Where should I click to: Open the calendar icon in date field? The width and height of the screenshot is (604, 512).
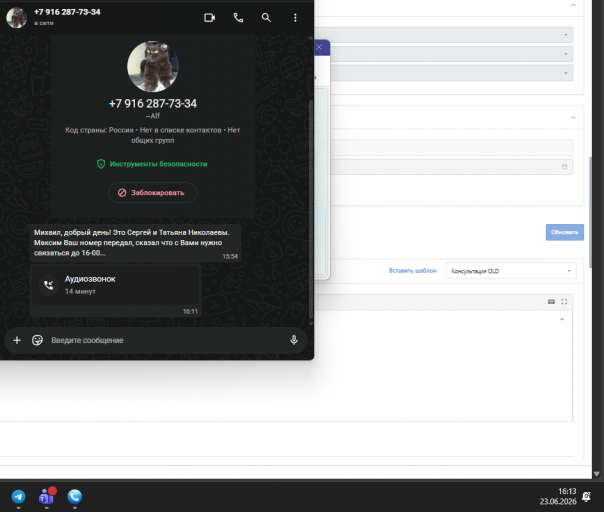(564, 167)
